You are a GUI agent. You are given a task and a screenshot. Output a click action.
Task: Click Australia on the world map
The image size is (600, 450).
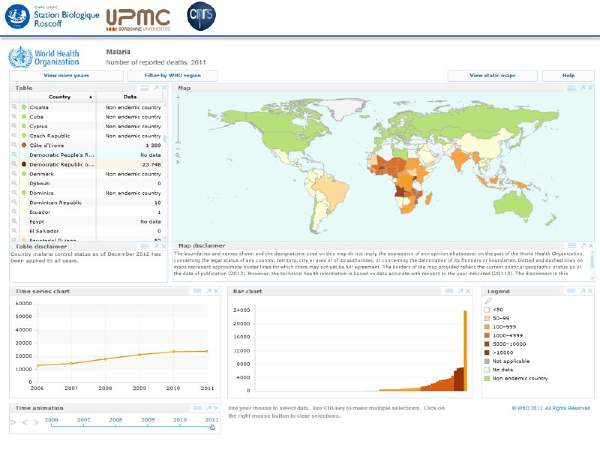pyautogui.click(x=514, y=204)
